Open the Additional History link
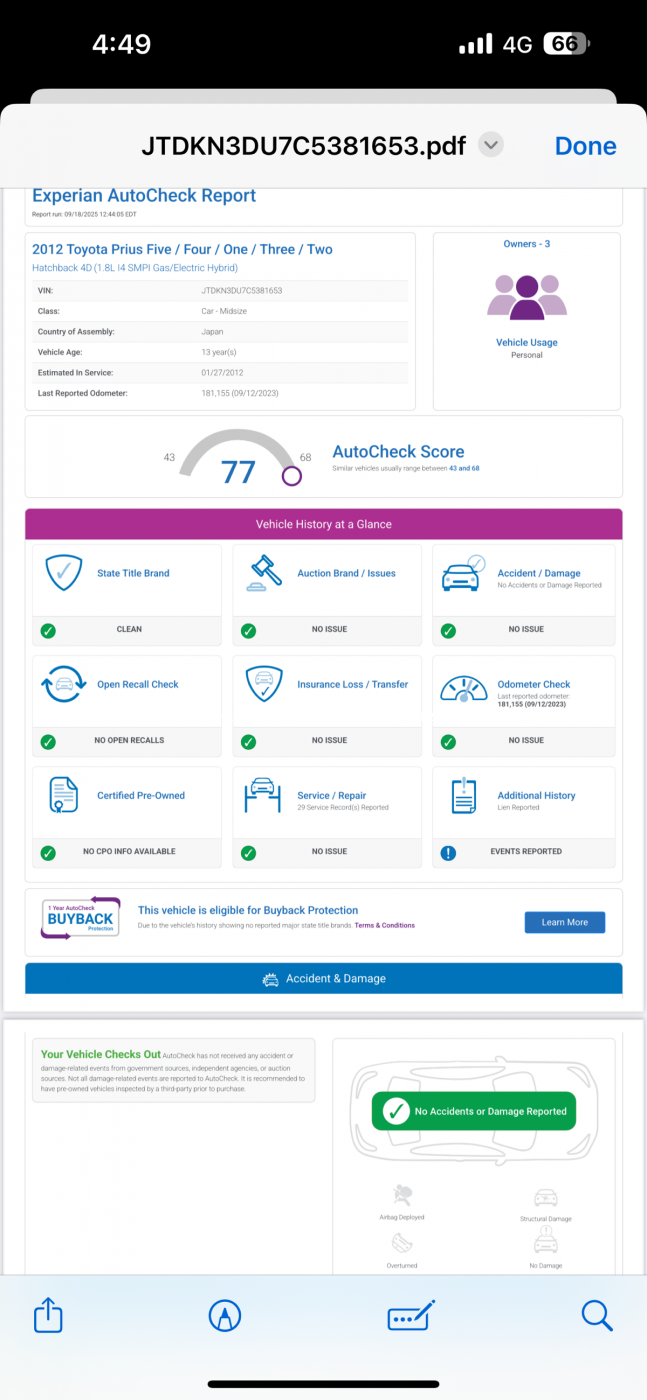Screen dimensions: 647x1400 point(536,796)
